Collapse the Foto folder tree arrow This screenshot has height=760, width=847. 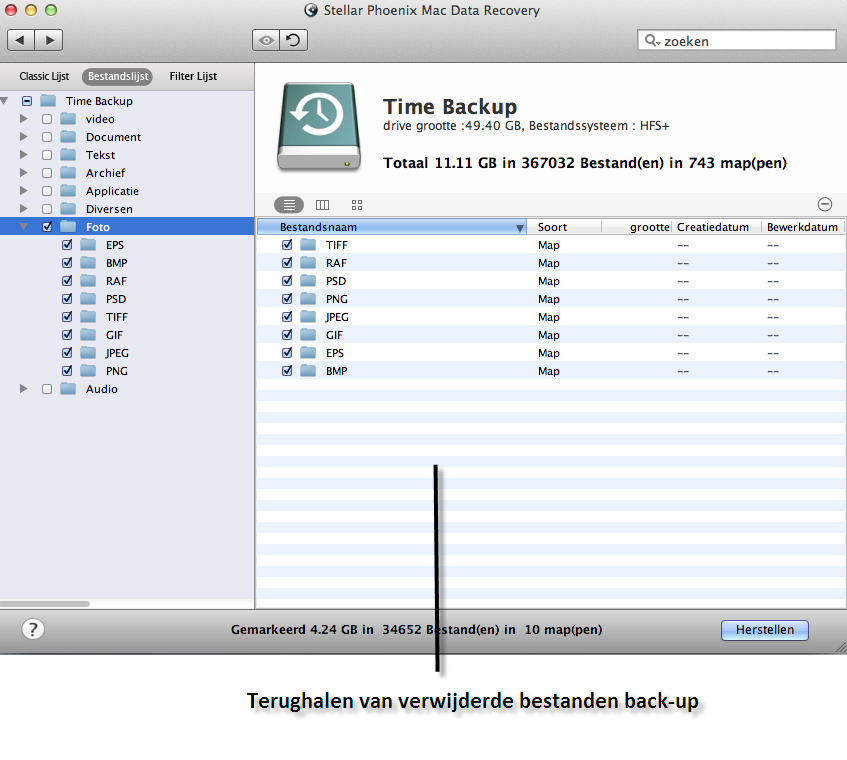(x=23, y=227)
